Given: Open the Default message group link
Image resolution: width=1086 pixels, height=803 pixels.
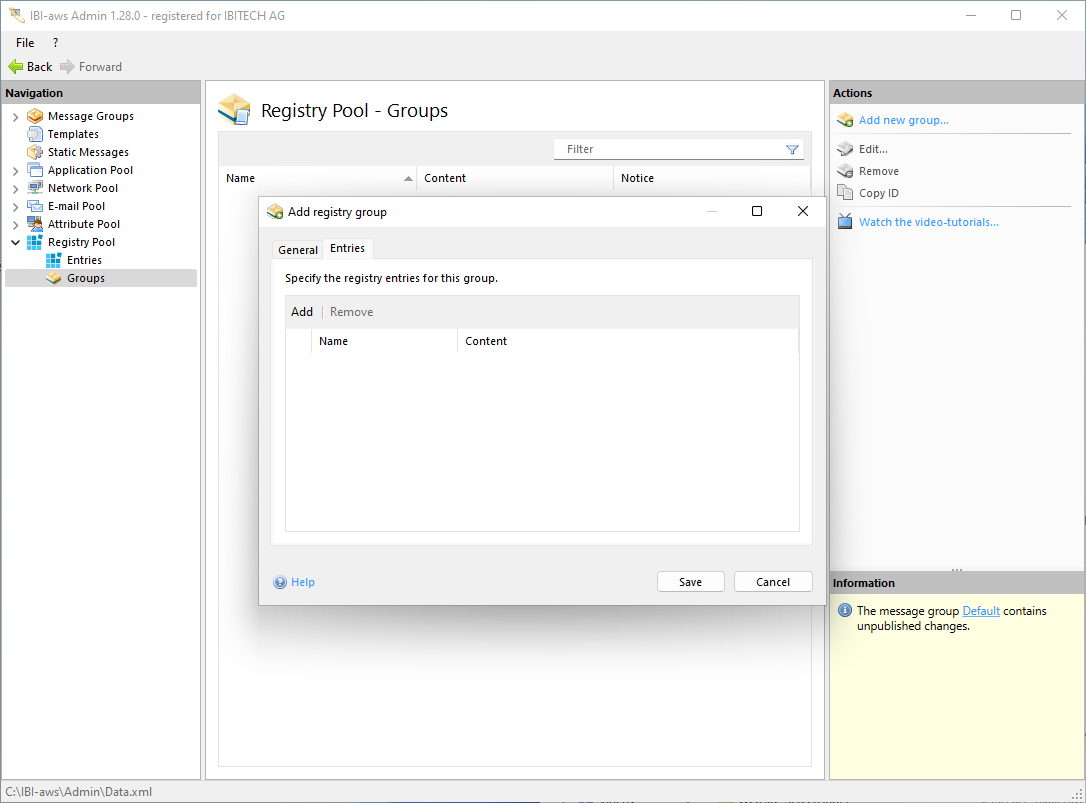Looking at the screenshot, I should (x=980, y=611).
